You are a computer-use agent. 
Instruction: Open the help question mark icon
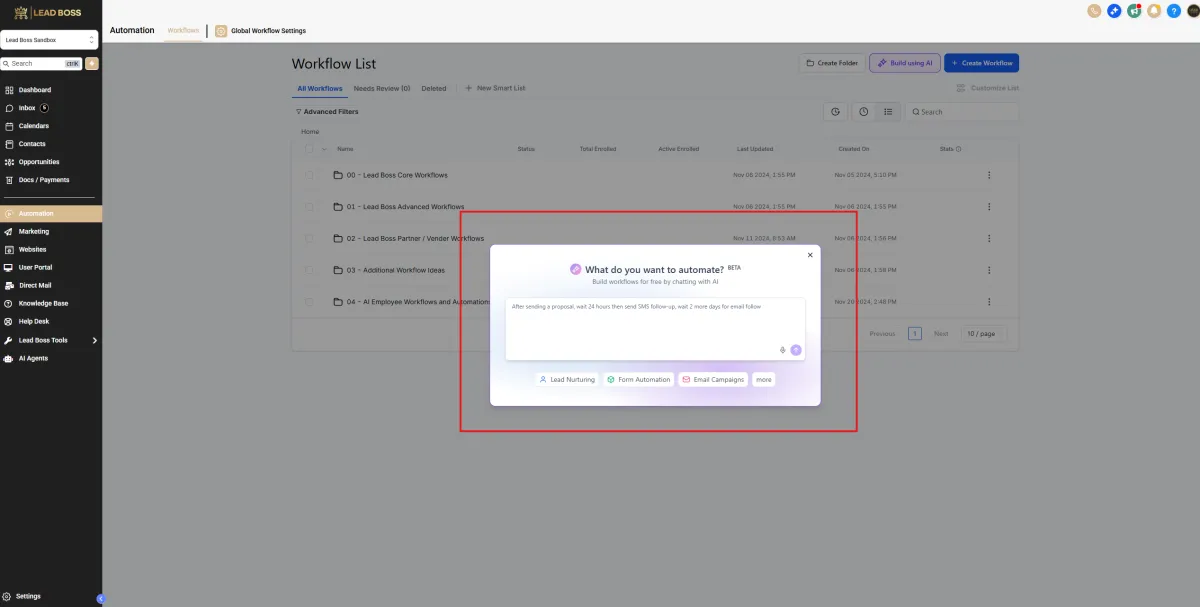point(1173,11)
